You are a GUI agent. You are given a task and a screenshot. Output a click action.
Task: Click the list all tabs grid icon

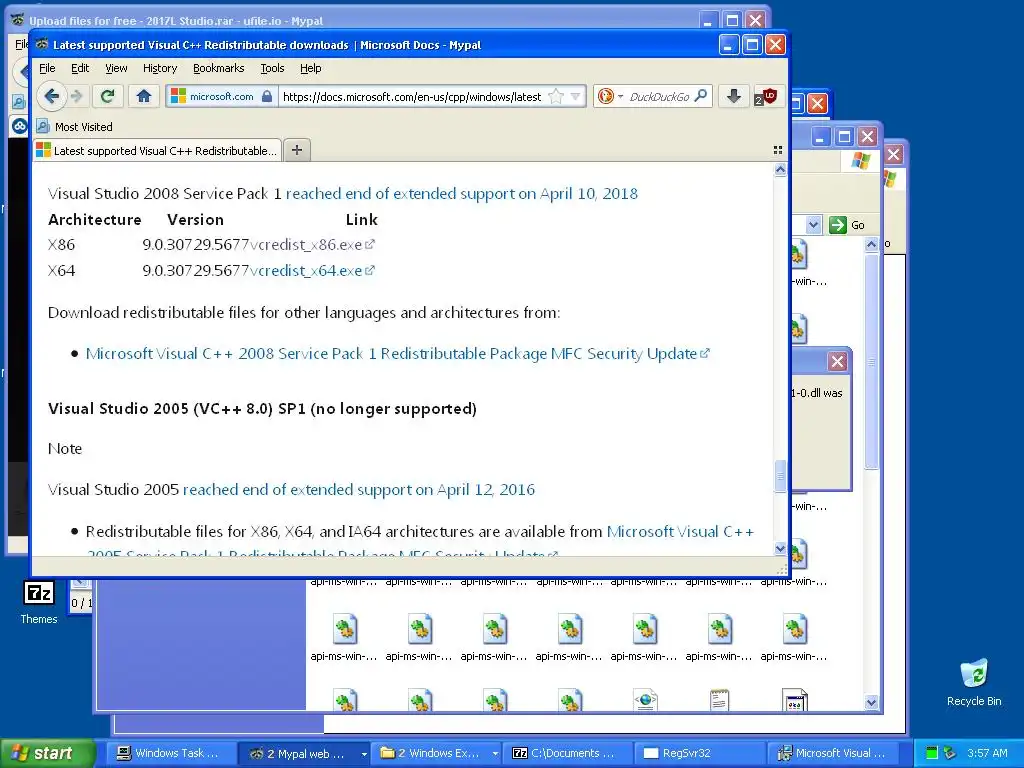click(778, 150)
